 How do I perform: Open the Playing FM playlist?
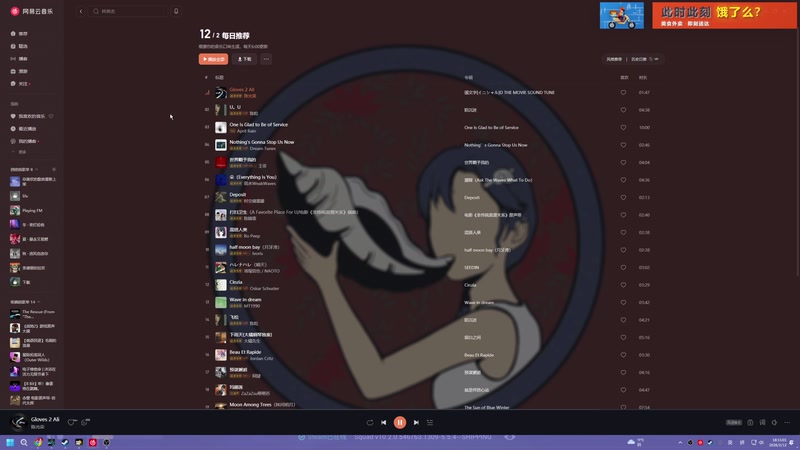coord(32,210)
